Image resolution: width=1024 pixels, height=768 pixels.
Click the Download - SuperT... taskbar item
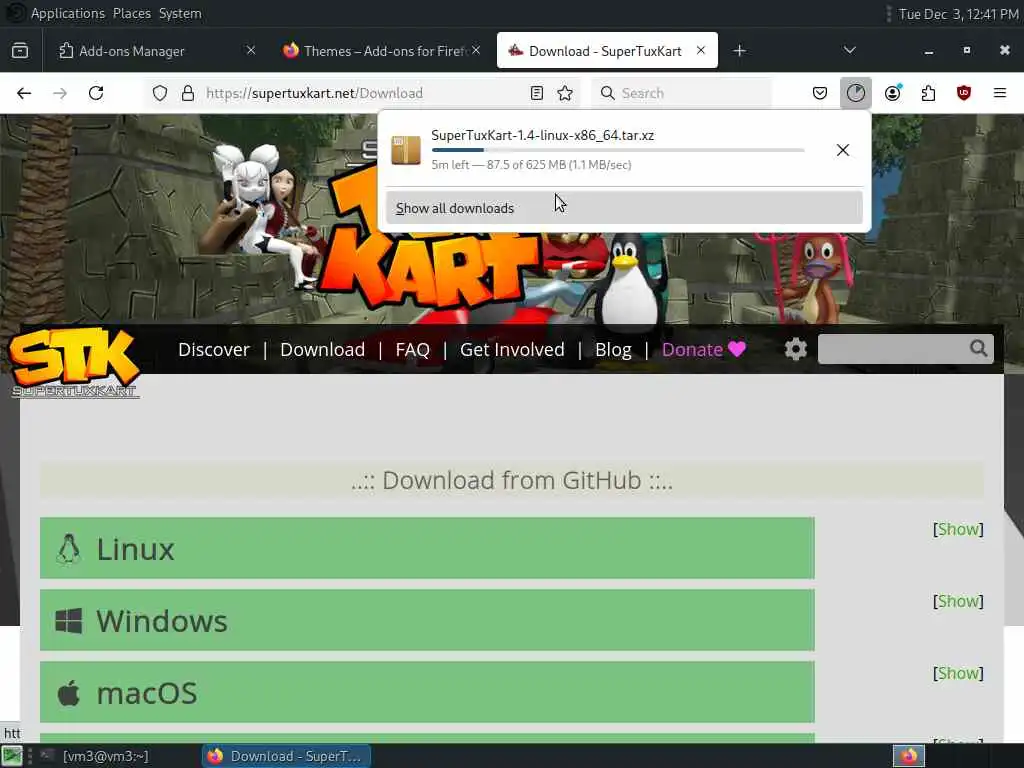[x=286, y=756]
